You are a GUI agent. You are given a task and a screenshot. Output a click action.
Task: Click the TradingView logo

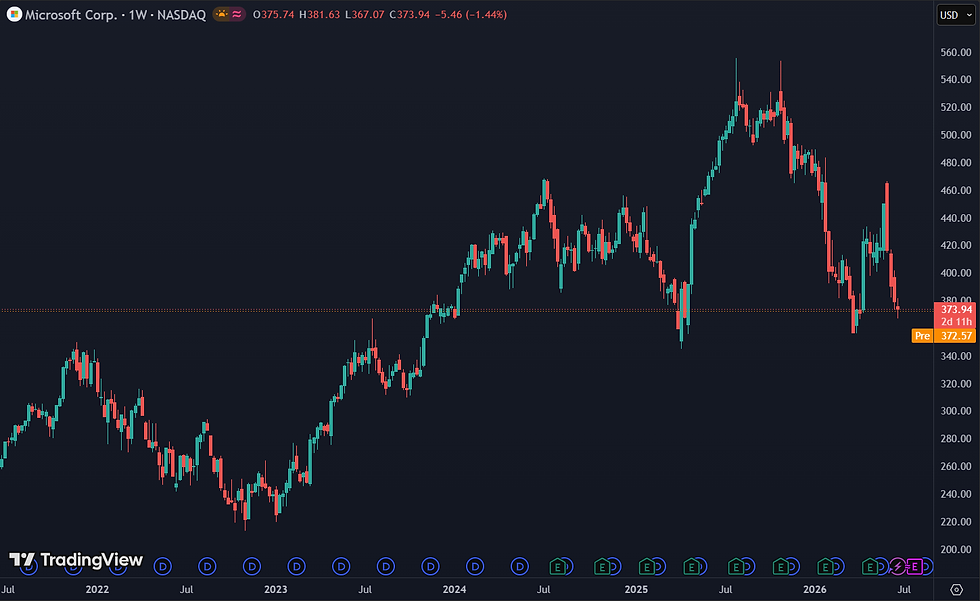(x=76, y=560)
